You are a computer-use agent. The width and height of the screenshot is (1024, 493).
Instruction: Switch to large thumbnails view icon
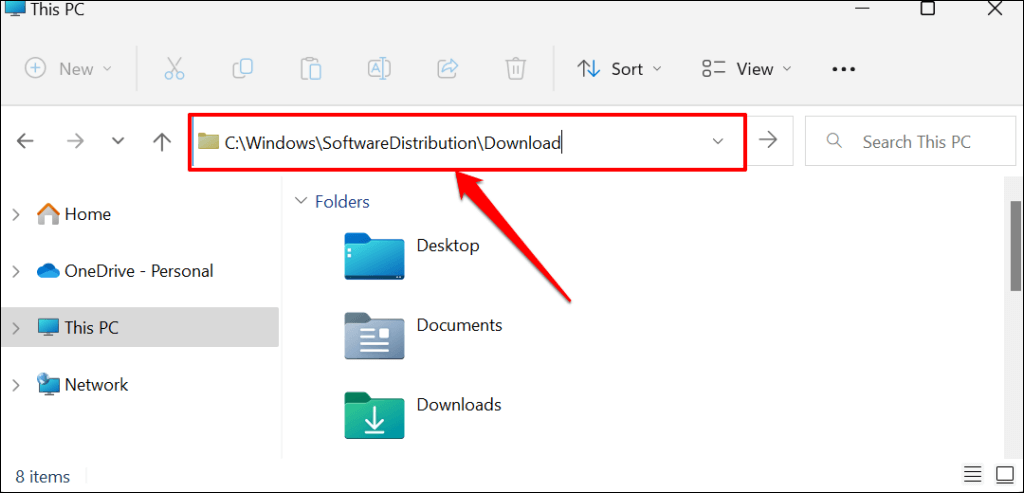1004,473
